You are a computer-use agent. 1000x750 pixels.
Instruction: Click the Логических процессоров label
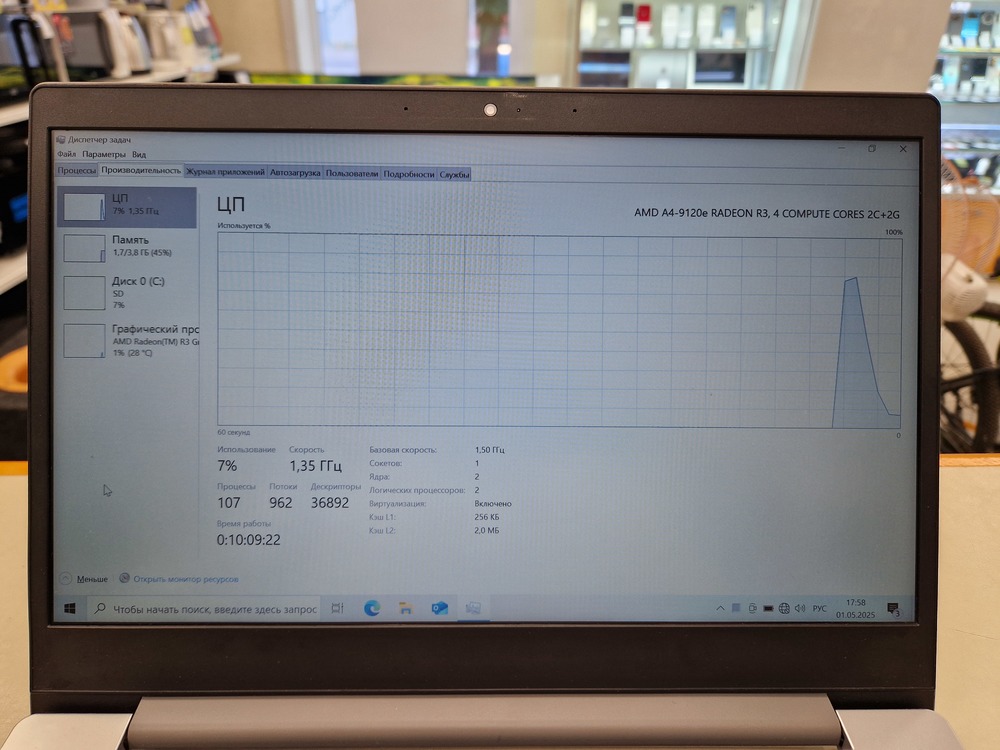point(417,490)
